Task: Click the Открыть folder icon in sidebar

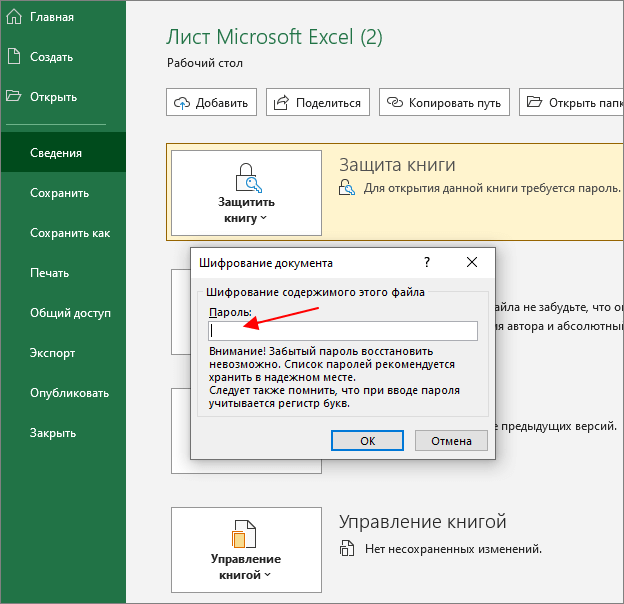Action: 14,96
